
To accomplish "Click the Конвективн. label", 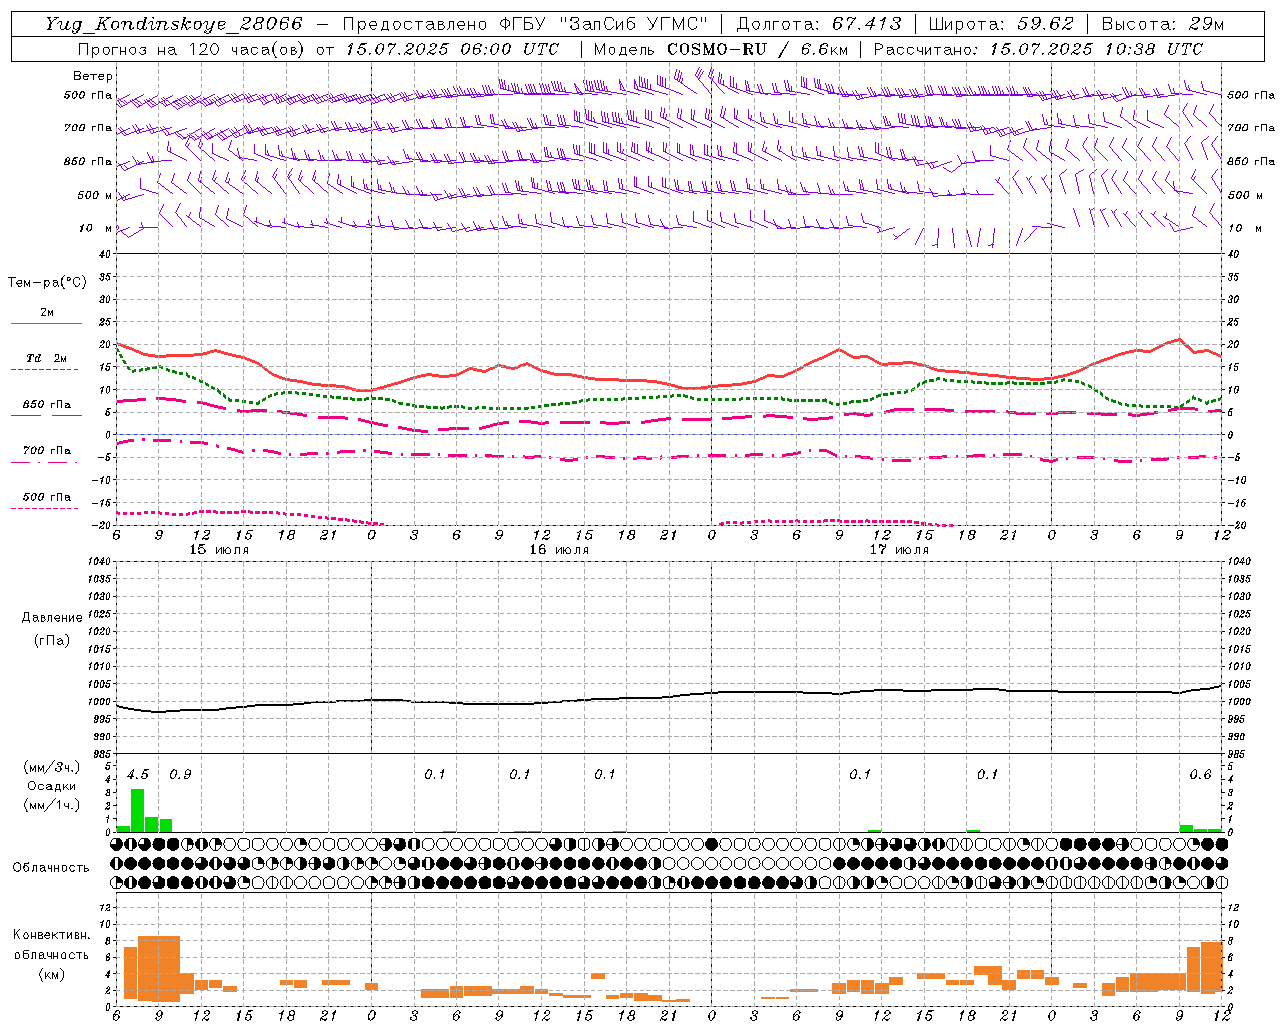I will pyautogui.click(x=52, y=935).
